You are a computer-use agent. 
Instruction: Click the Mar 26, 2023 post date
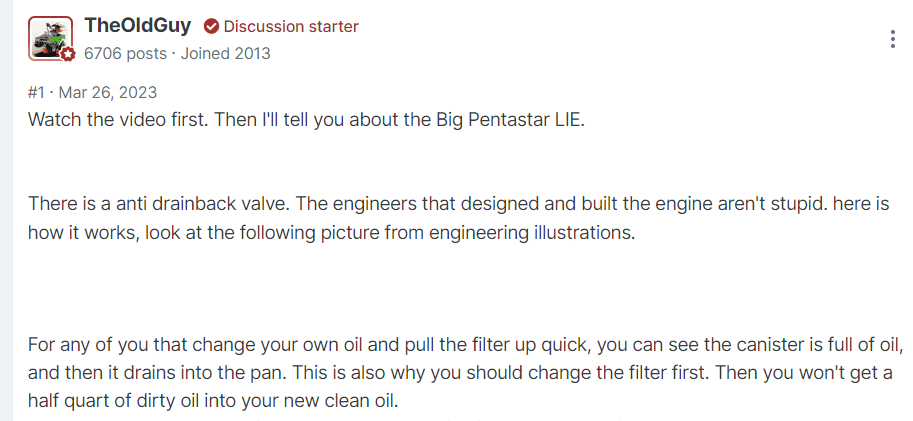click(x=108, y=93)
